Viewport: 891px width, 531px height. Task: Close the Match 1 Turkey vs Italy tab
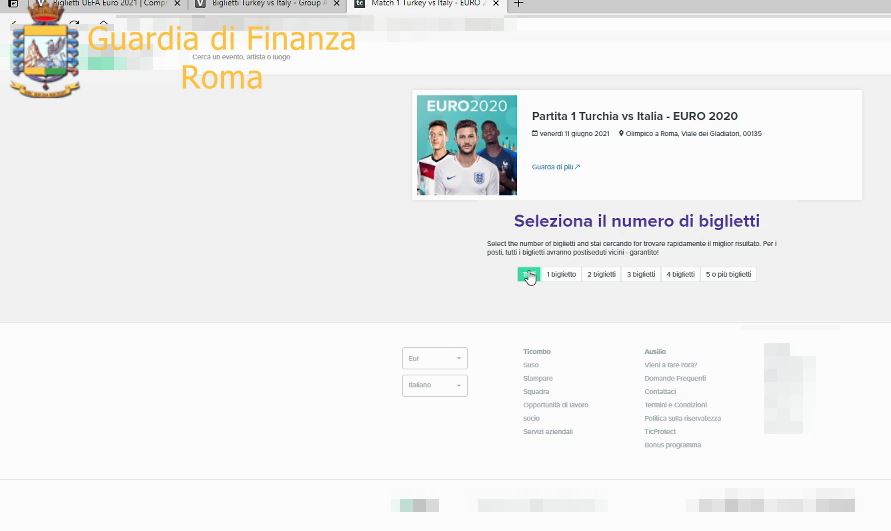(x=496, y=3)
